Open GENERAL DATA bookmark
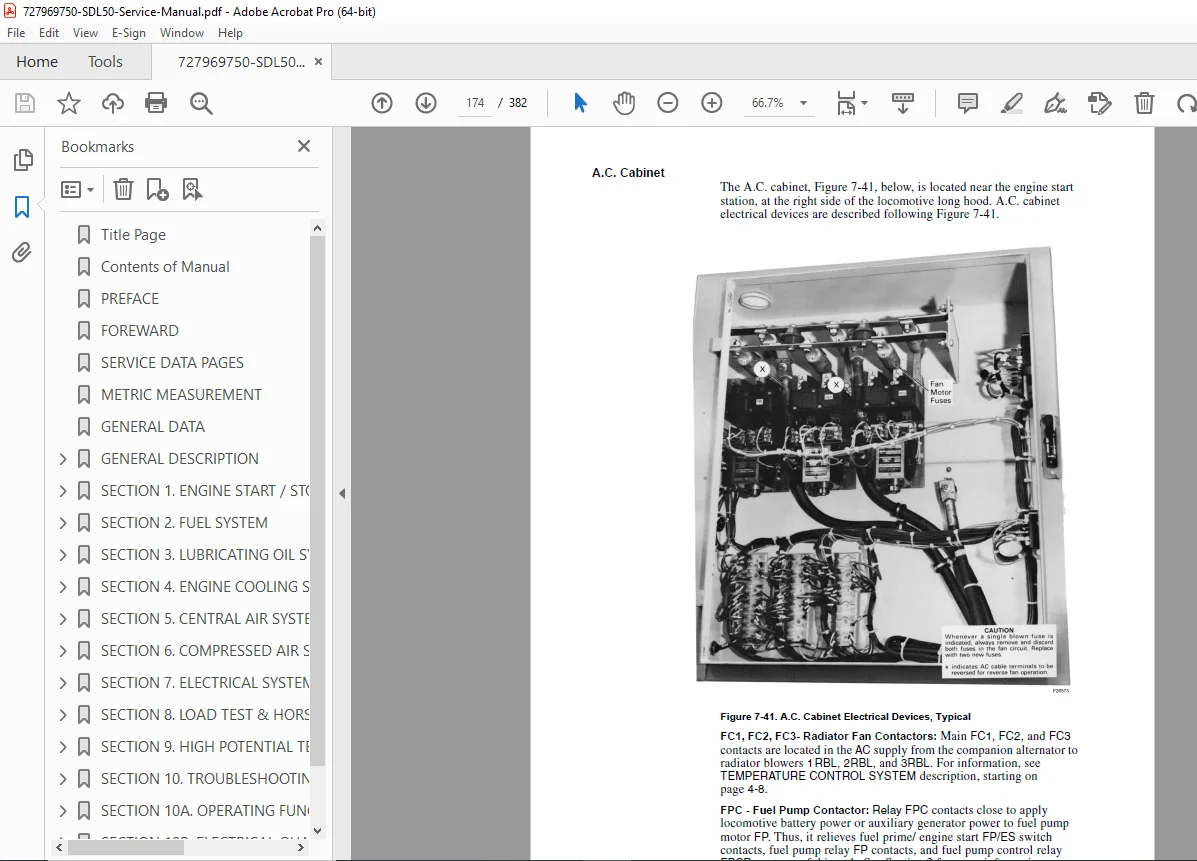Screen dimensions: 1197x861 pyautogui.click(x=153, y=427)
